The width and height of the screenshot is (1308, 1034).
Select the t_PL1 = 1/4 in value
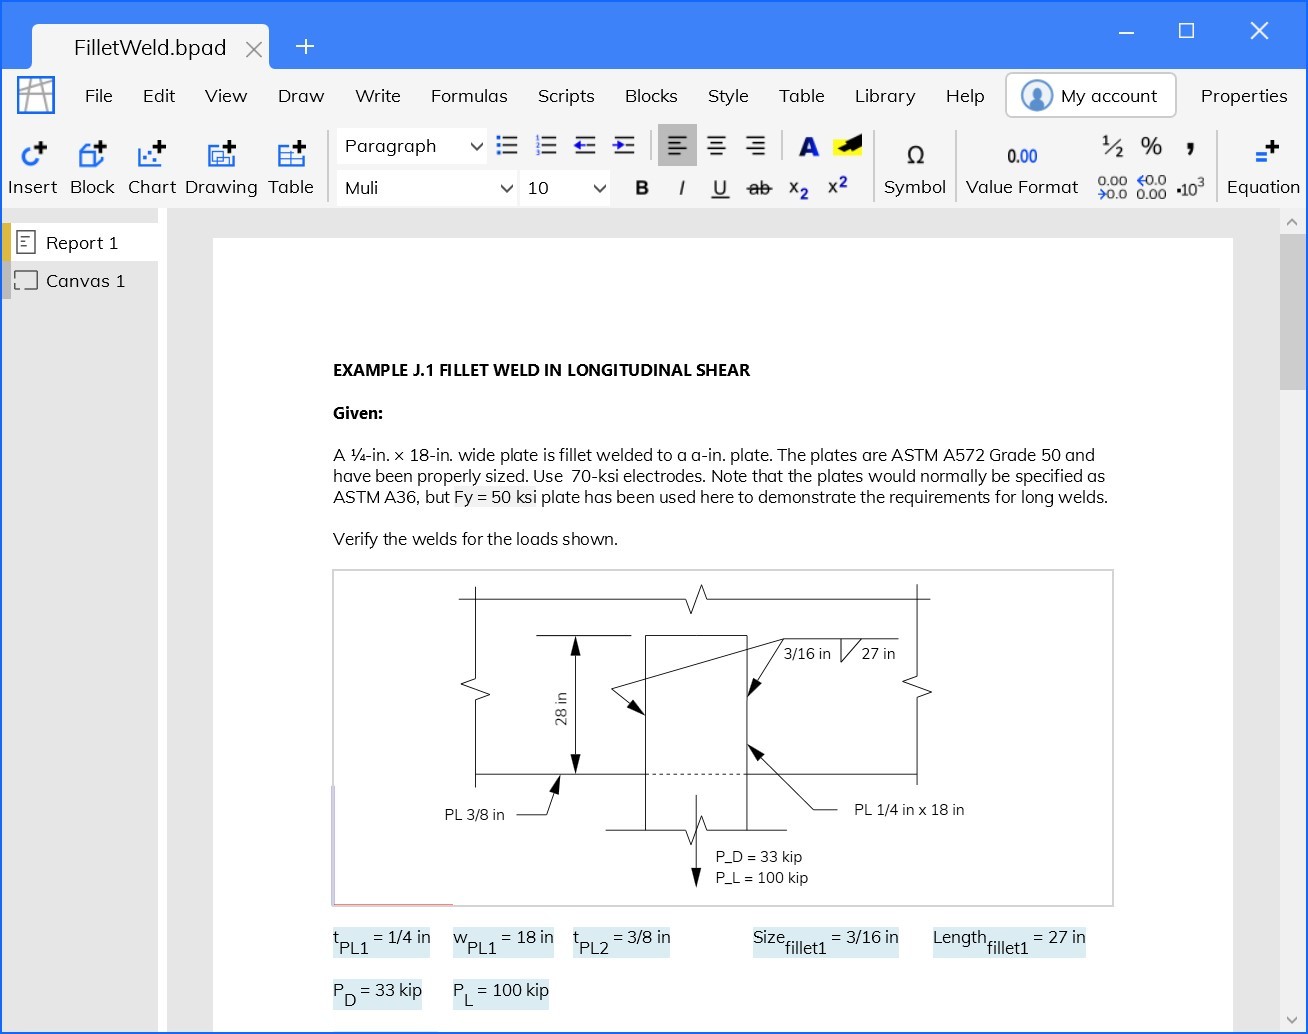(382, 942)
